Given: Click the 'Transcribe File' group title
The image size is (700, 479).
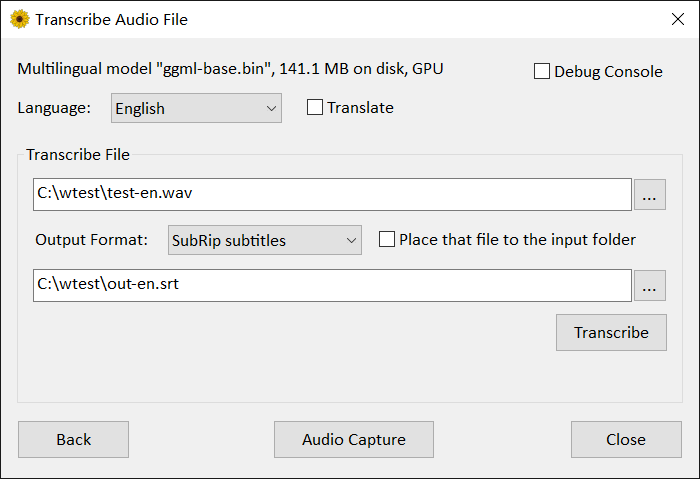Looking at the screenshot, I should click(78, 154).
